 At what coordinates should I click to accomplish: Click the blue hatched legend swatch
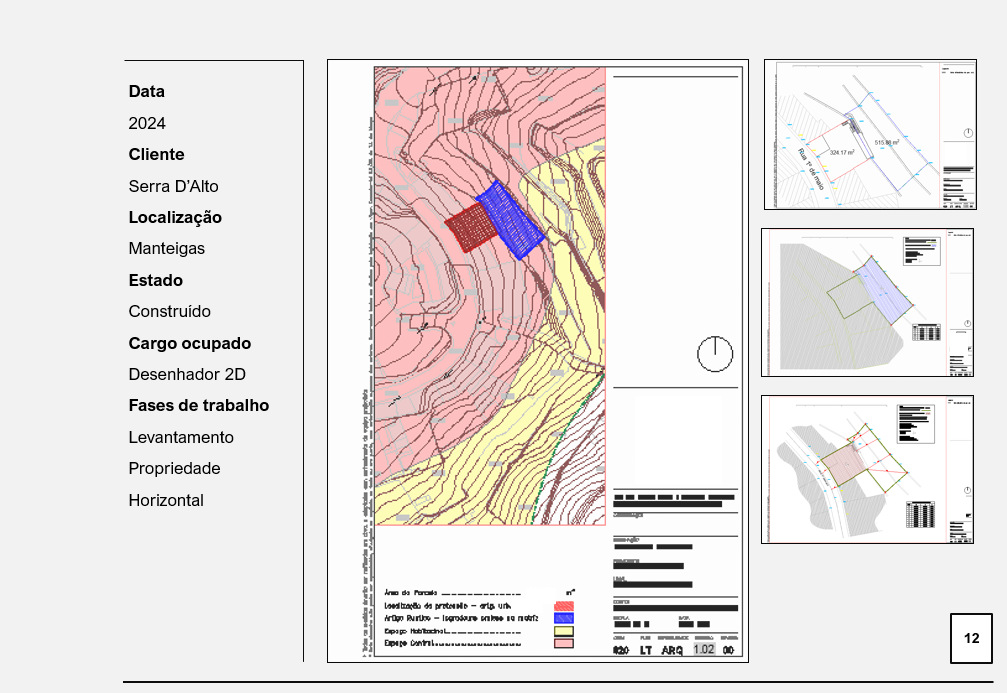[x=564, y=618]
